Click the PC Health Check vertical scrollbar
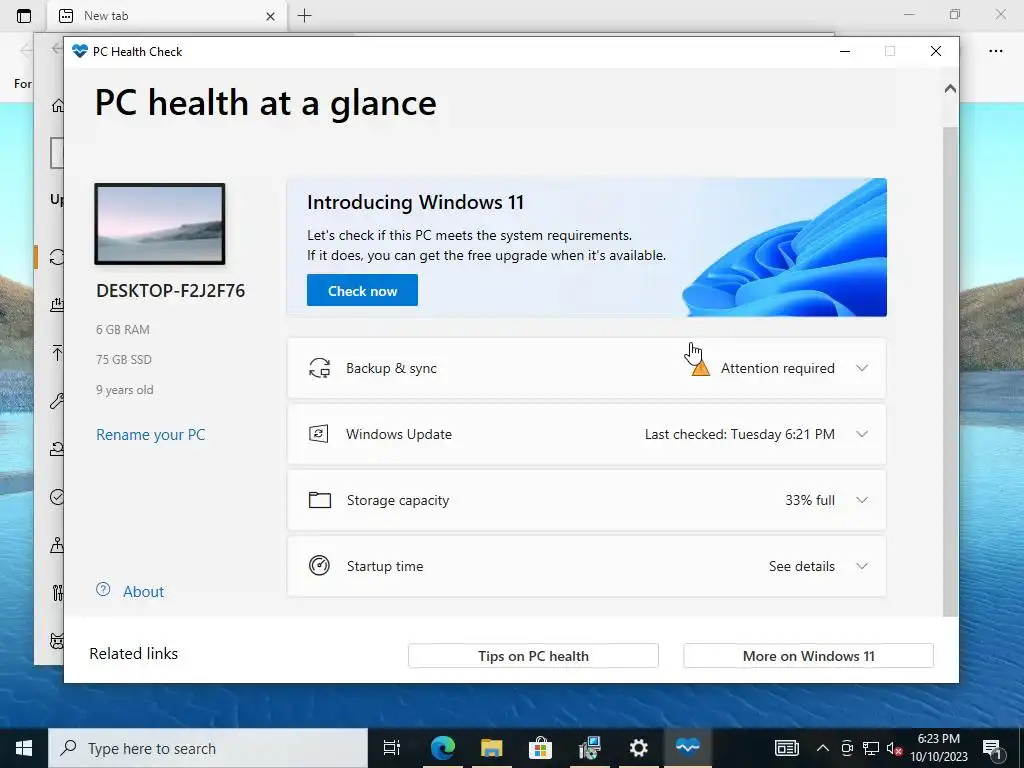Viewport: 1024px width, 768px height. pos(950,371)
